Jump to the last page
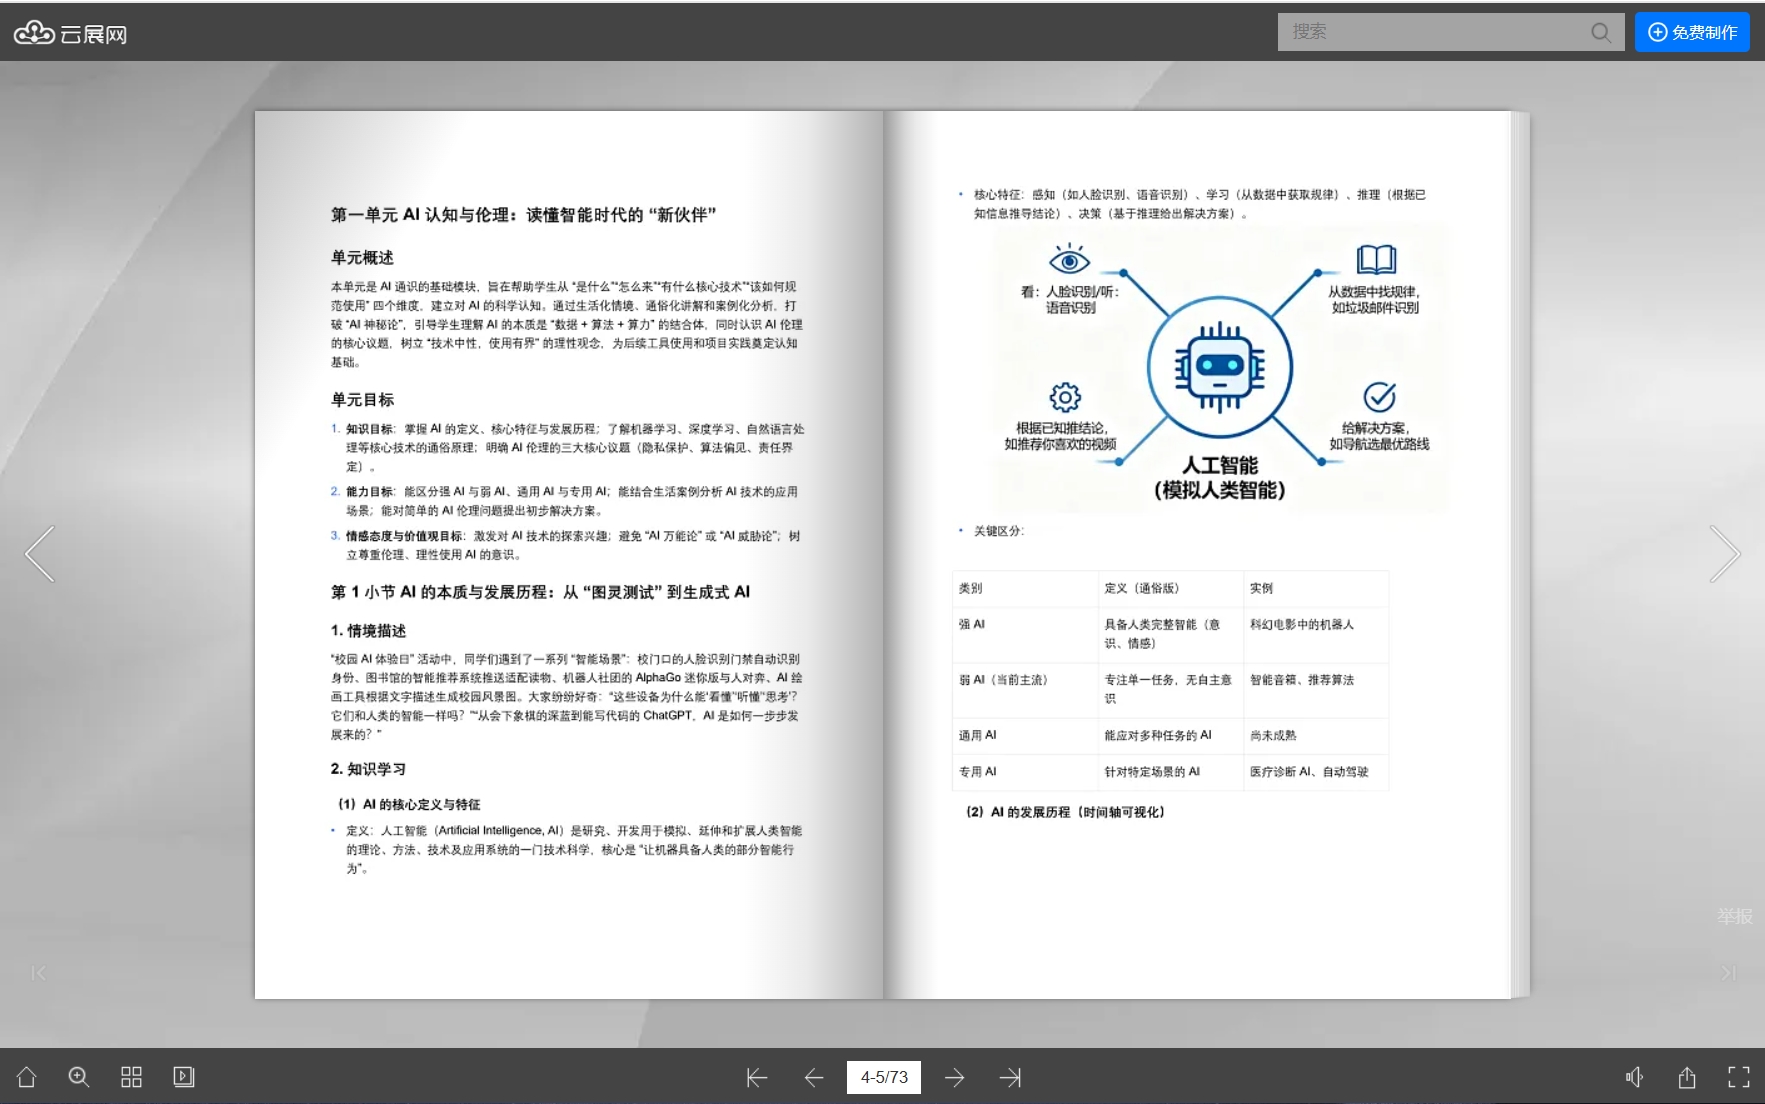The image size is (1765, 1104). [1010, 1078]
